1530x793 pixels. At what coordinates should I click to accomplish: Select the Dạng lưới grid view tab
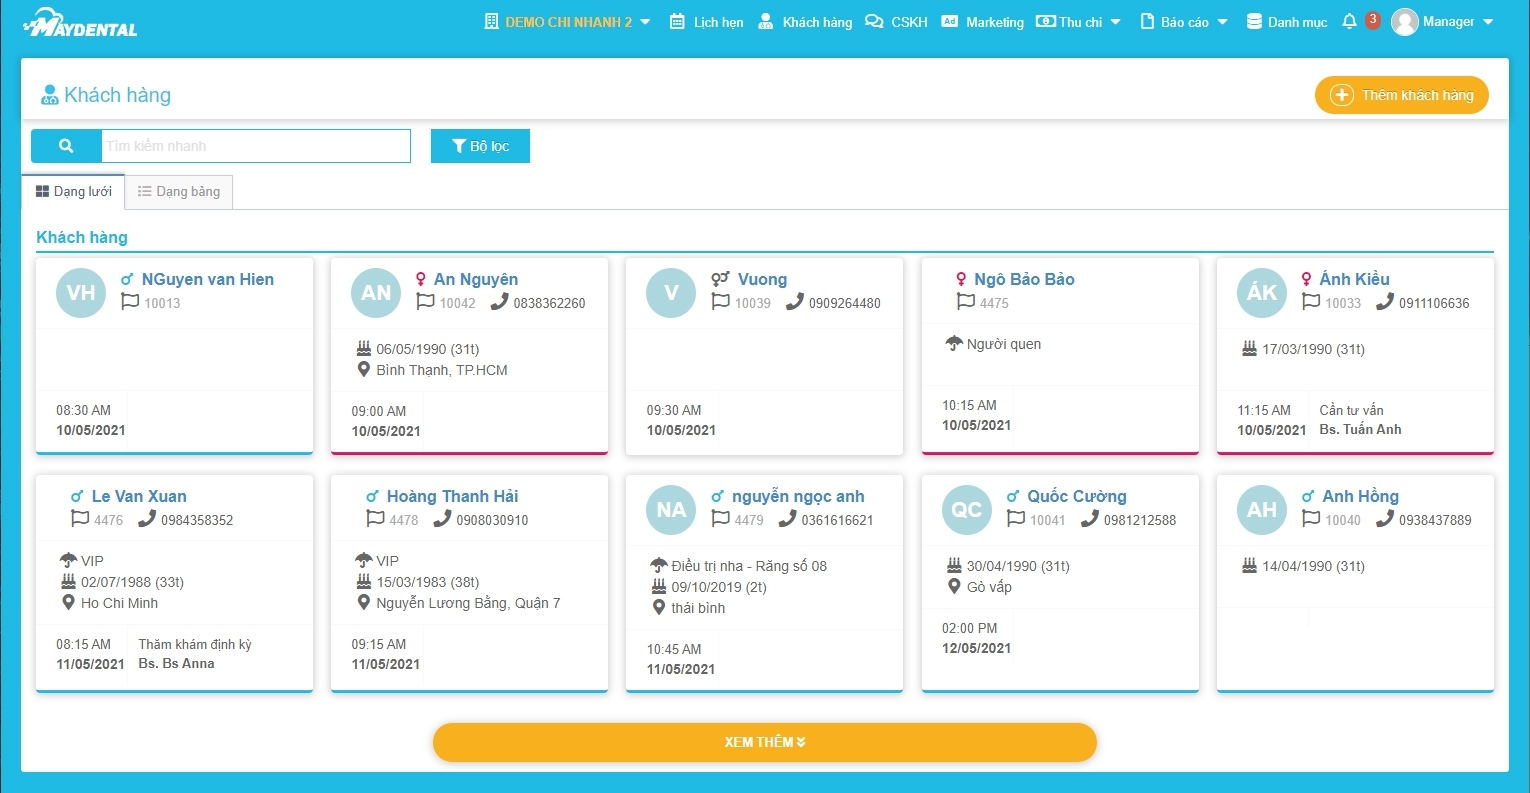coord(74,192)
